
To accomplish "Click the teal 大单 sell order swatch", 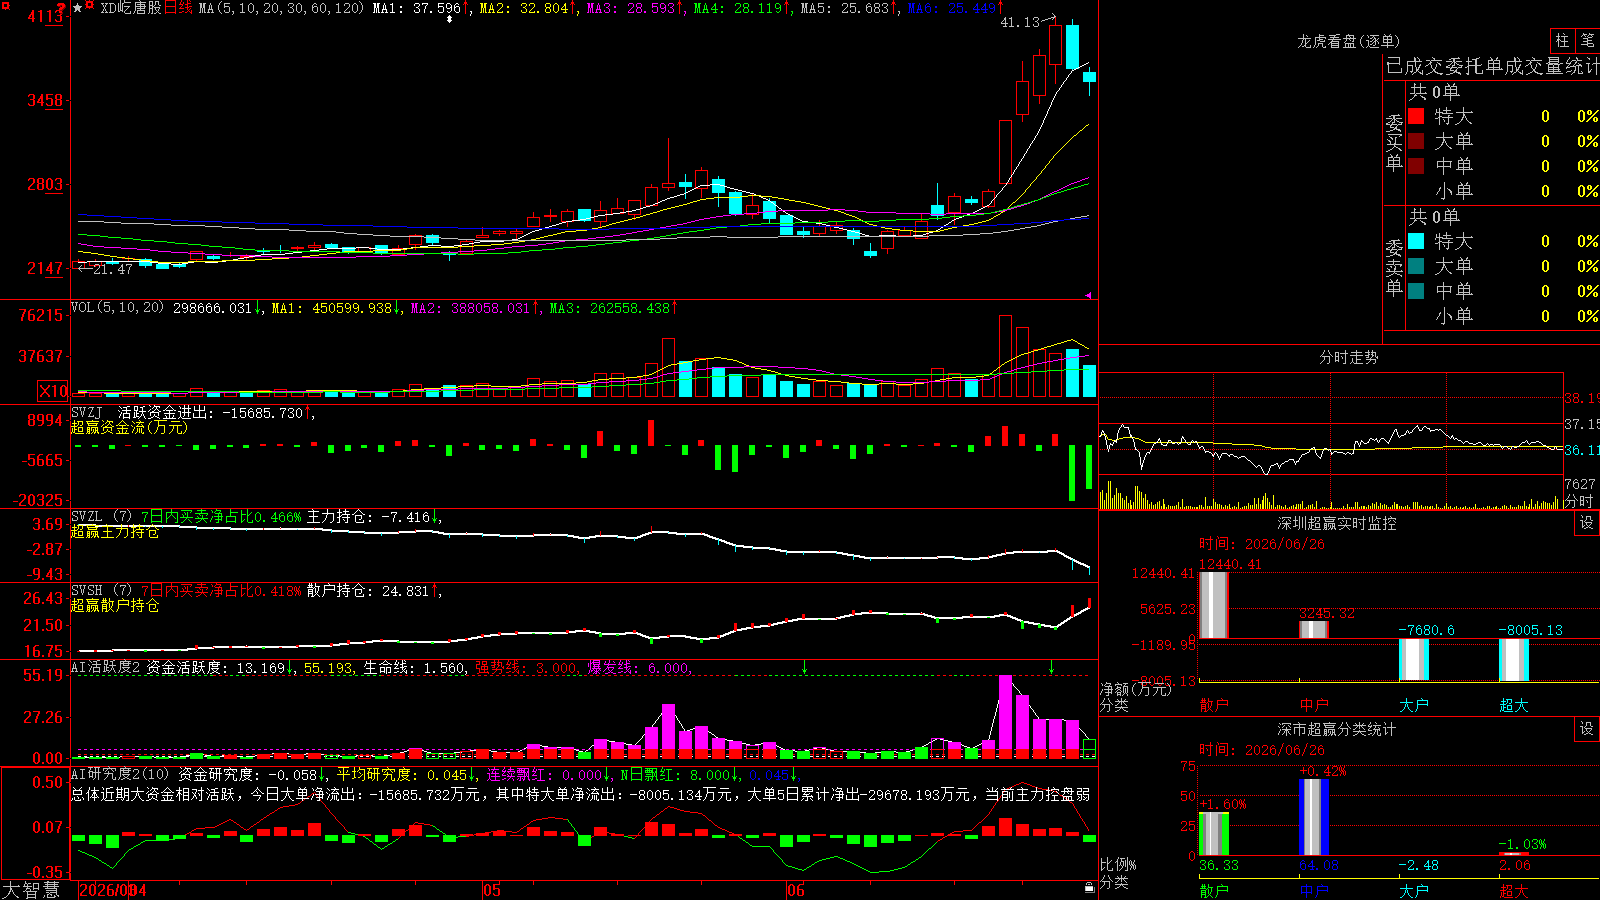I will pyautogui.click(x=1416, y=266).
